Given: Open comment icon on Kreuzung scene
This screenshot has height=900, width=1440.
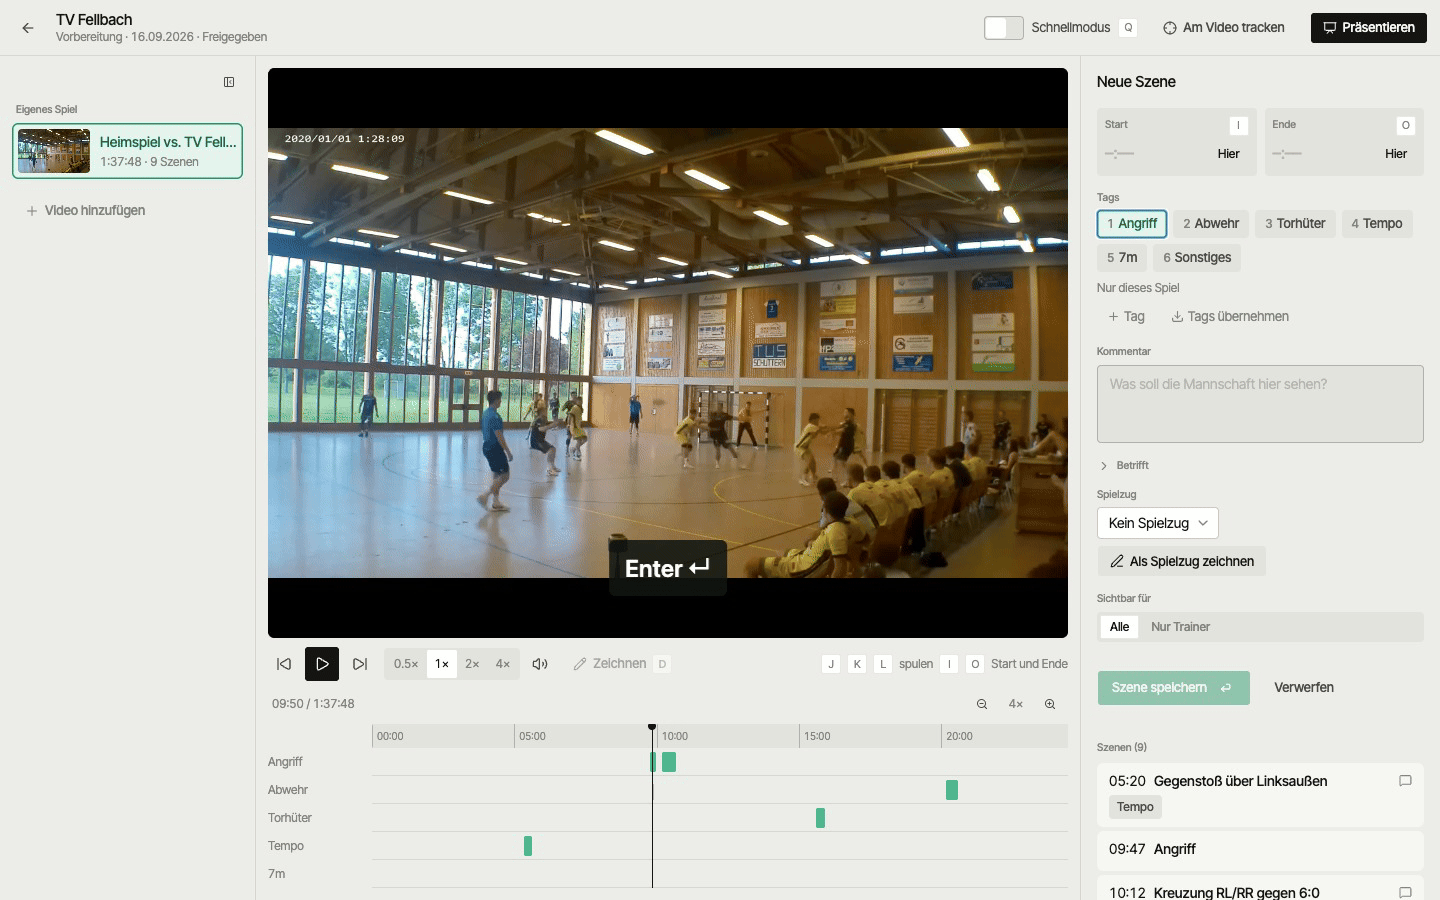Looking at the screenshot, I should pyautogui.click(x=1405, y=892).
